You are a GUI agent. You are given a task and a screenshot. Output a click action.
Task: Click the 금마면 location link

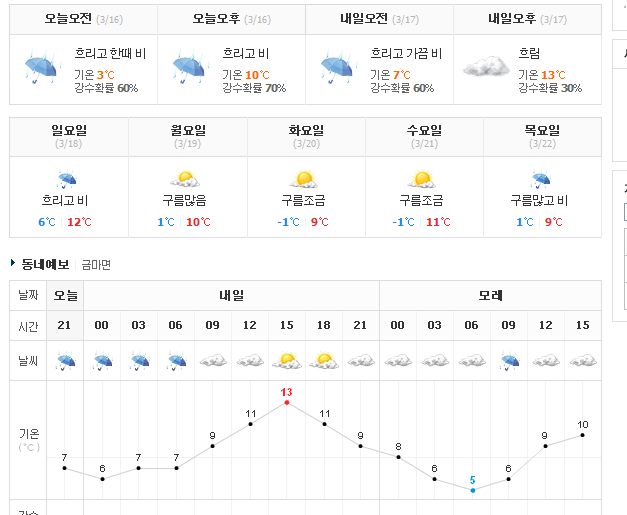point(96,264)
